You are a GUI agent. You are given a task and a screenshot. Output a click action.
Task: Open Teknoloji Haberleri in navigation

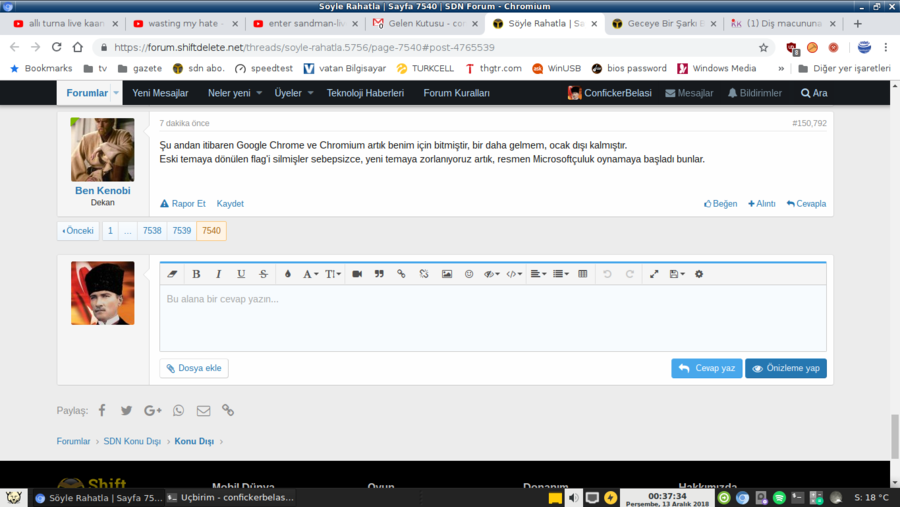365,93
